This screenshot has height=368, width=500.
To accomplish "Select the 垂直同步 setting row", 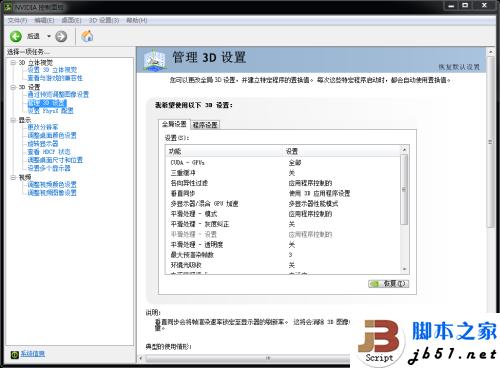I will [283, 193].
